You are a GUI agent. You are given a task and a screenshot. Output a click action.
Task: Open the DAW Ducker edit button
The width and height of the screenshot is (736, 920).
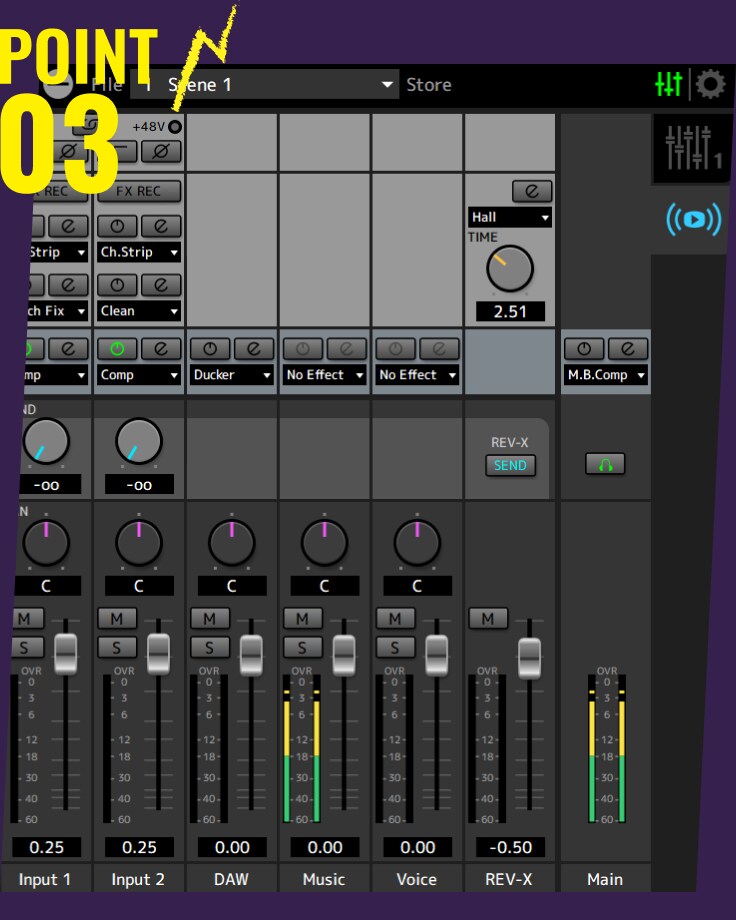point(254,349)
